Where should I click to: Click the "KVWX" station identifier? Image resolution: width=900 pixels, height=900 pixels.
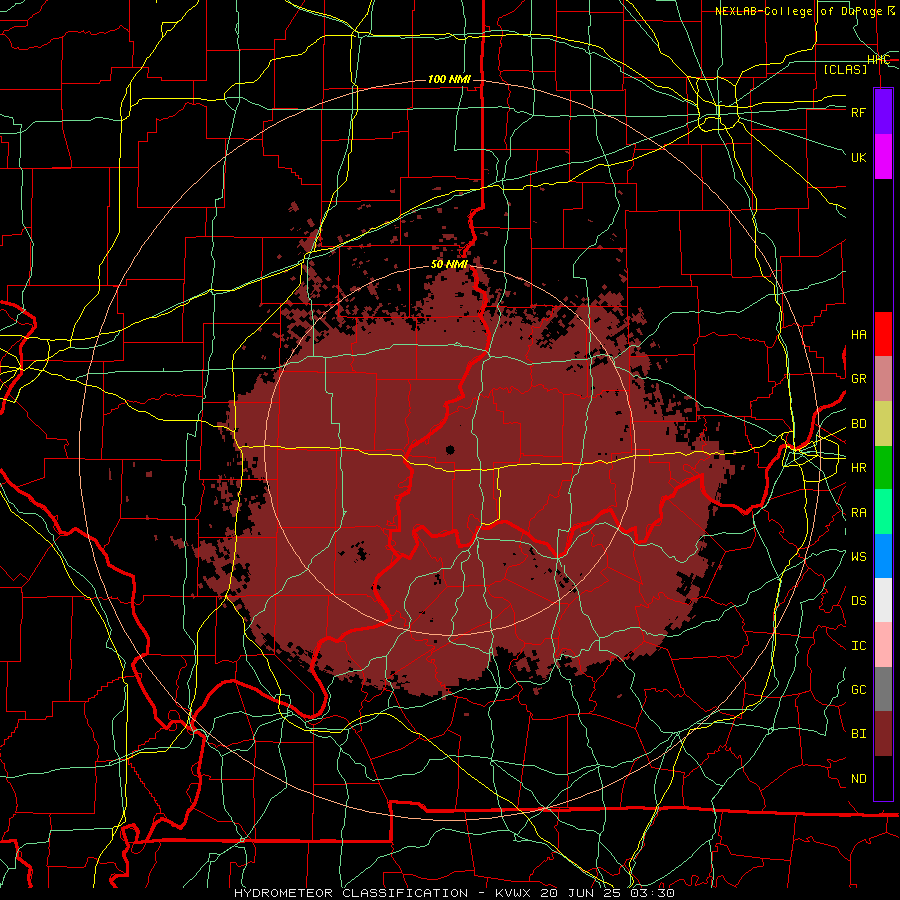pyautogui.click(x=513, y=893)
